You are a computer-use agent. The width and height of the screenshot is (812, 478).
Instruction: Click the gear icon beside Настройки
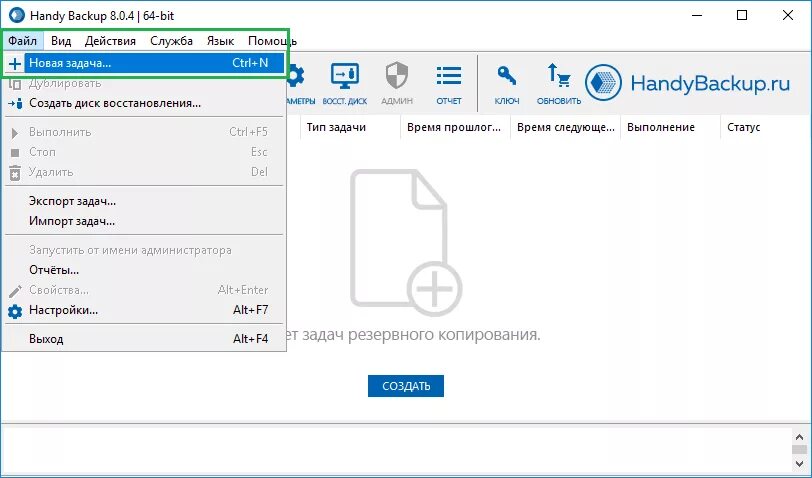click(x=15, y=311)
